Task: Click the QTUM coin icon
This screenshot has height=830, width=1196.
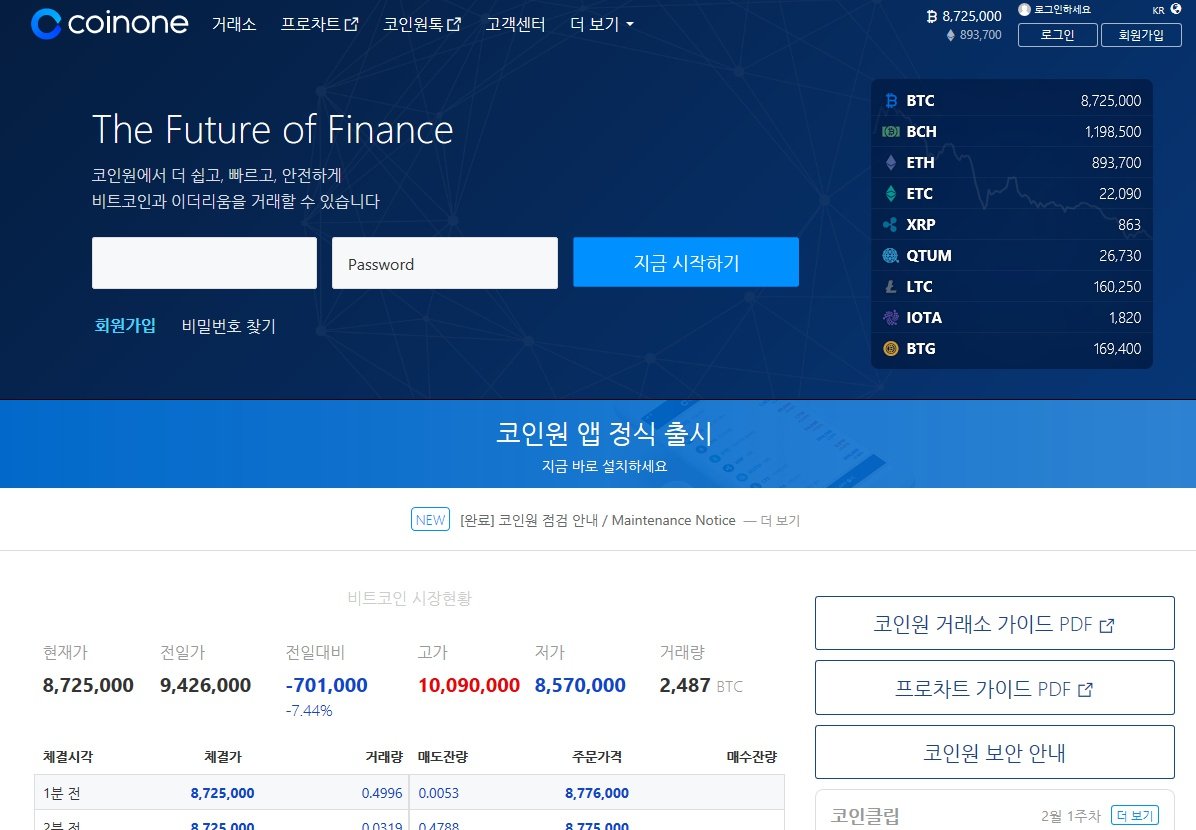Action: tap(889, 255)
